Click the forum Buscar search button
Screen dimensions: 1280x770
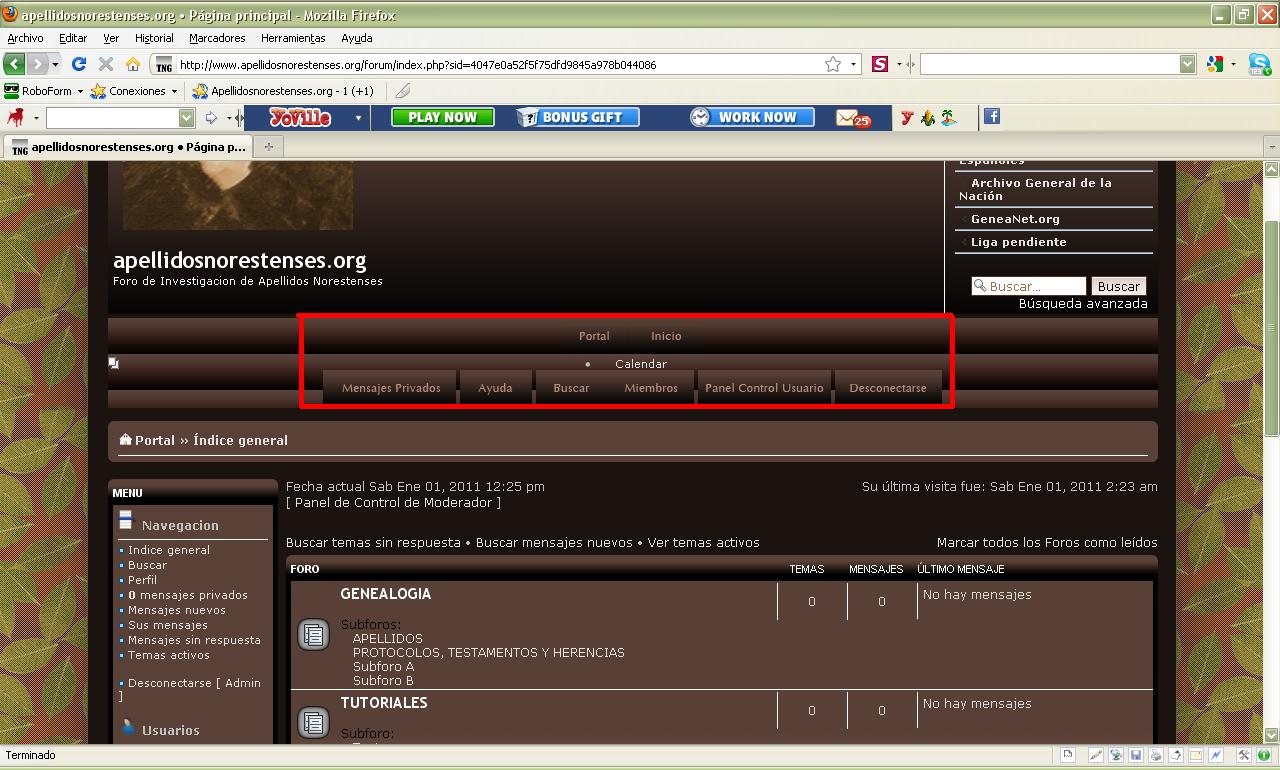point(1118,286)
